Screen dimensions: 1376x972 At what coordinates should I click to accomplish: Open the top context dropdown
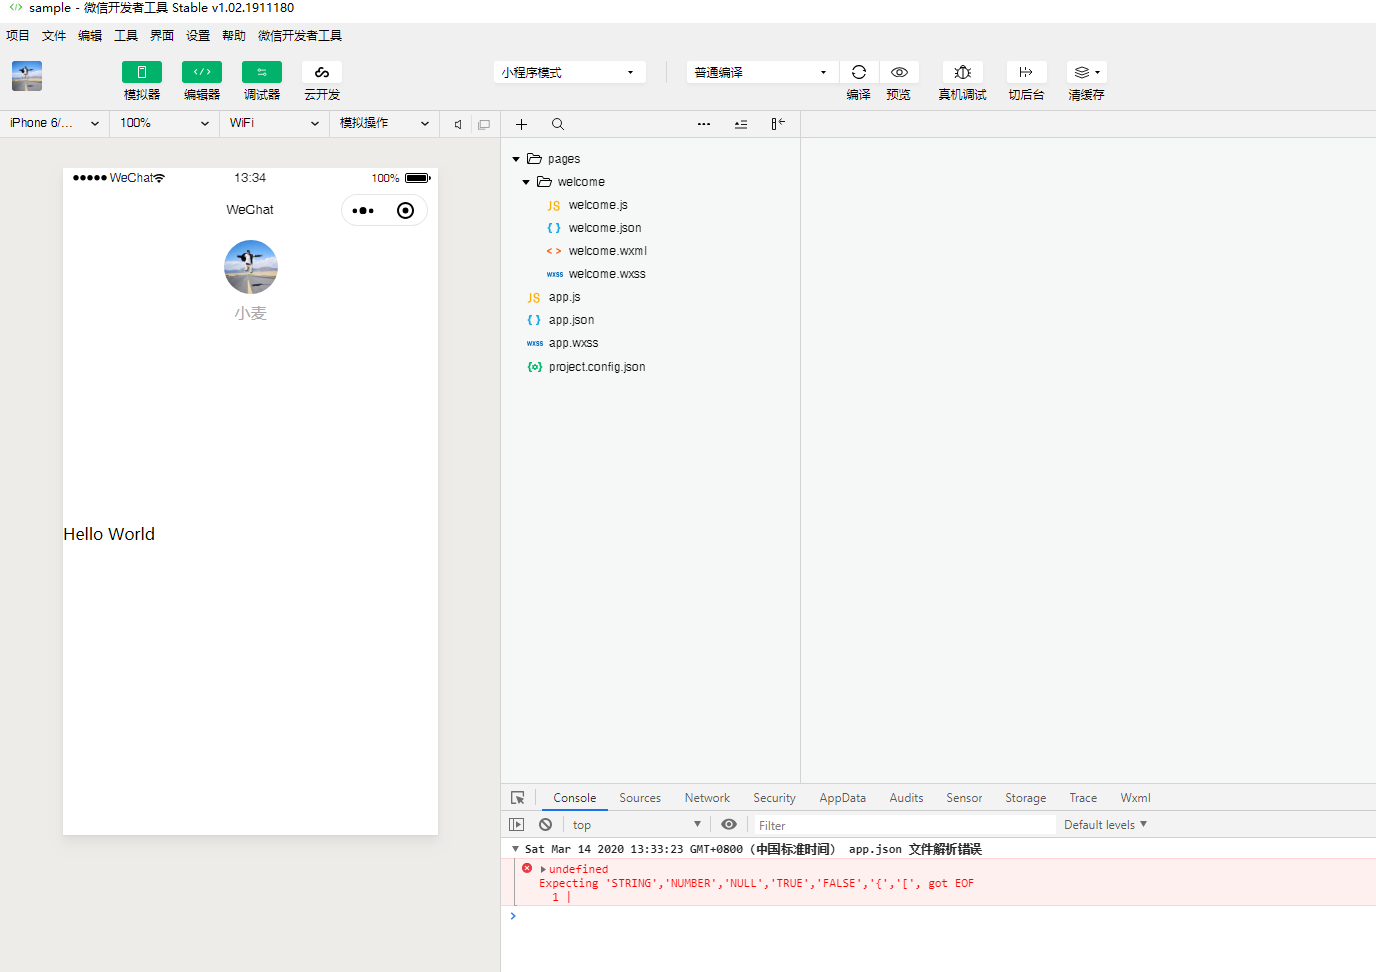(x=637, y=825)
